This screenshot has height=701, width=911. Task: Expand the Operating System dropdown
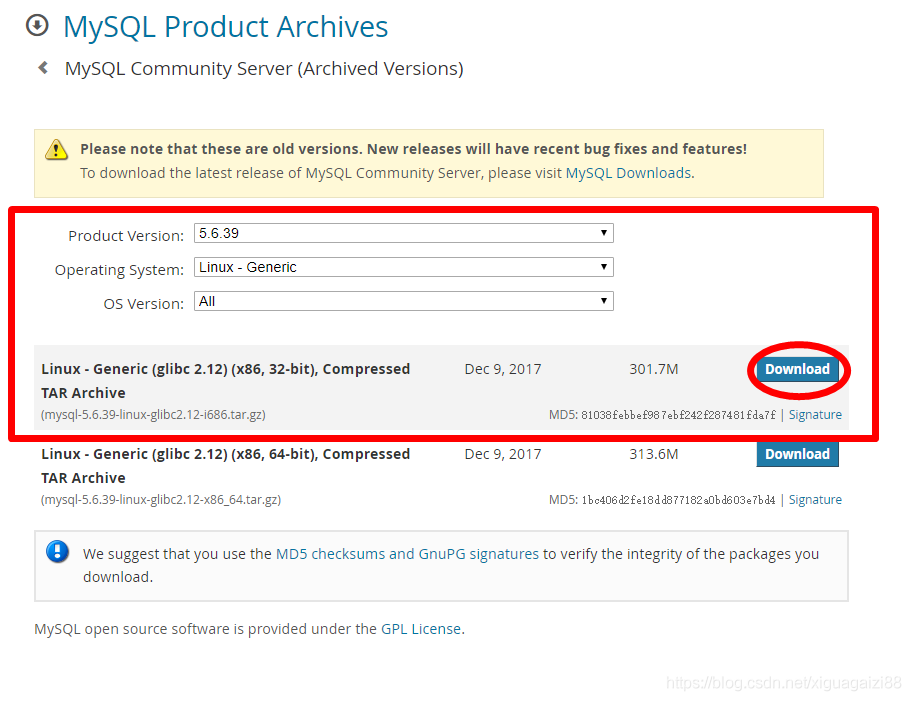(403, 267)
